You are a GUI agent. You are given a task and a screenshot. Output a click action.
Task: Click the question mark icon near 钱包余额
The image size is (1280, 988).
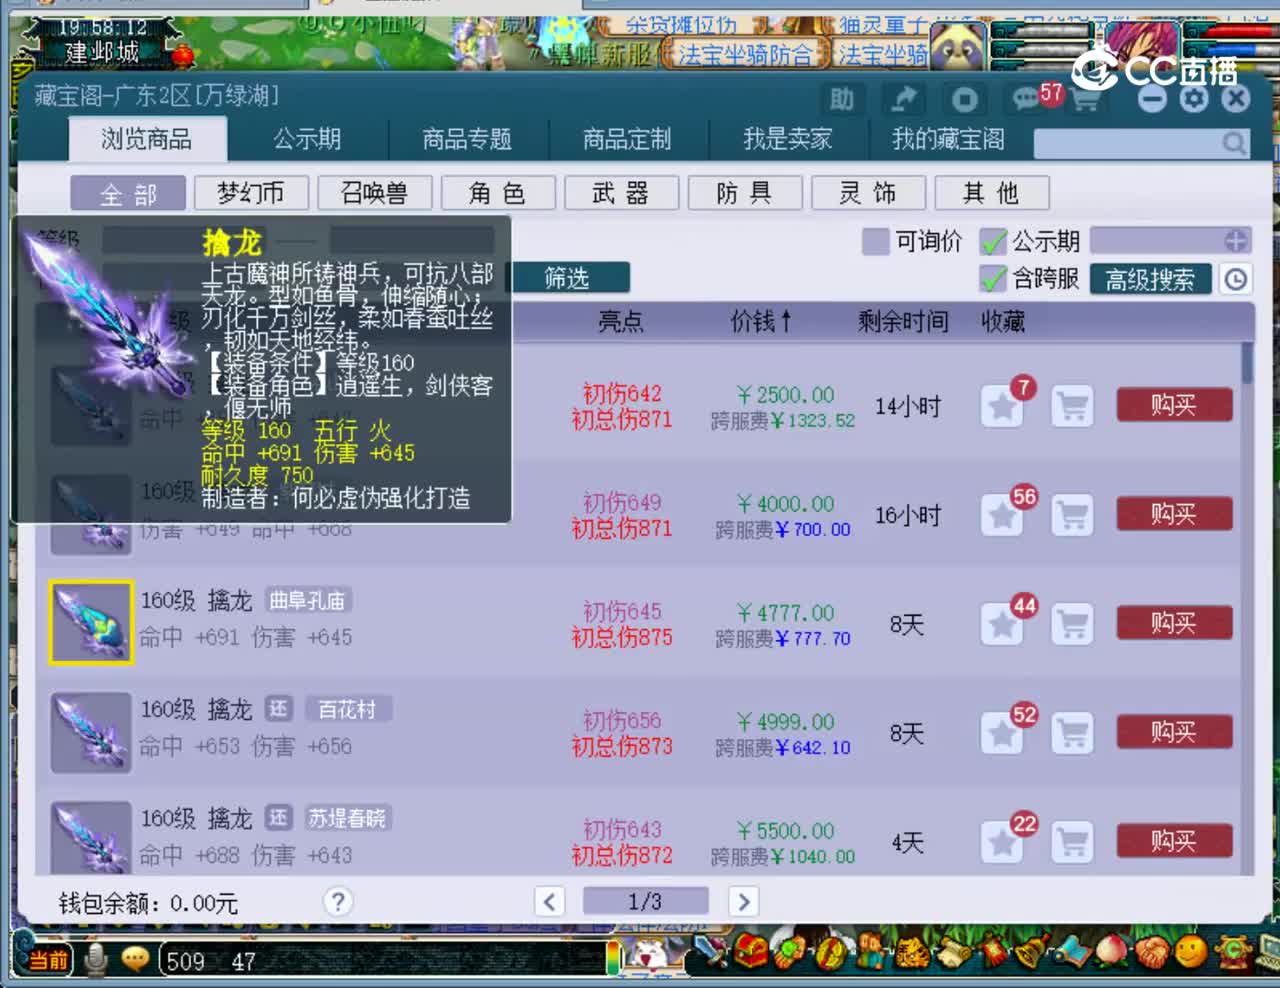(x=338, y=902)
